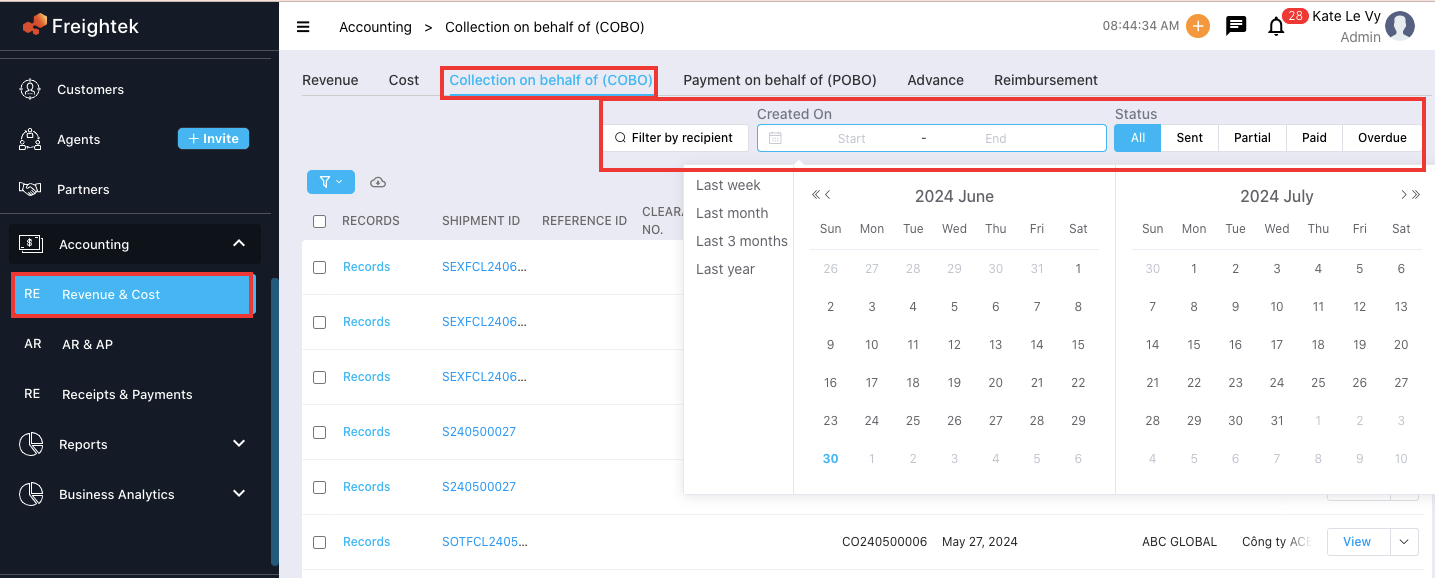Screen dimensions: 1435x578
Task: Select the Paid status filter
Action: pyautogui.click(x=1314, y=138)
